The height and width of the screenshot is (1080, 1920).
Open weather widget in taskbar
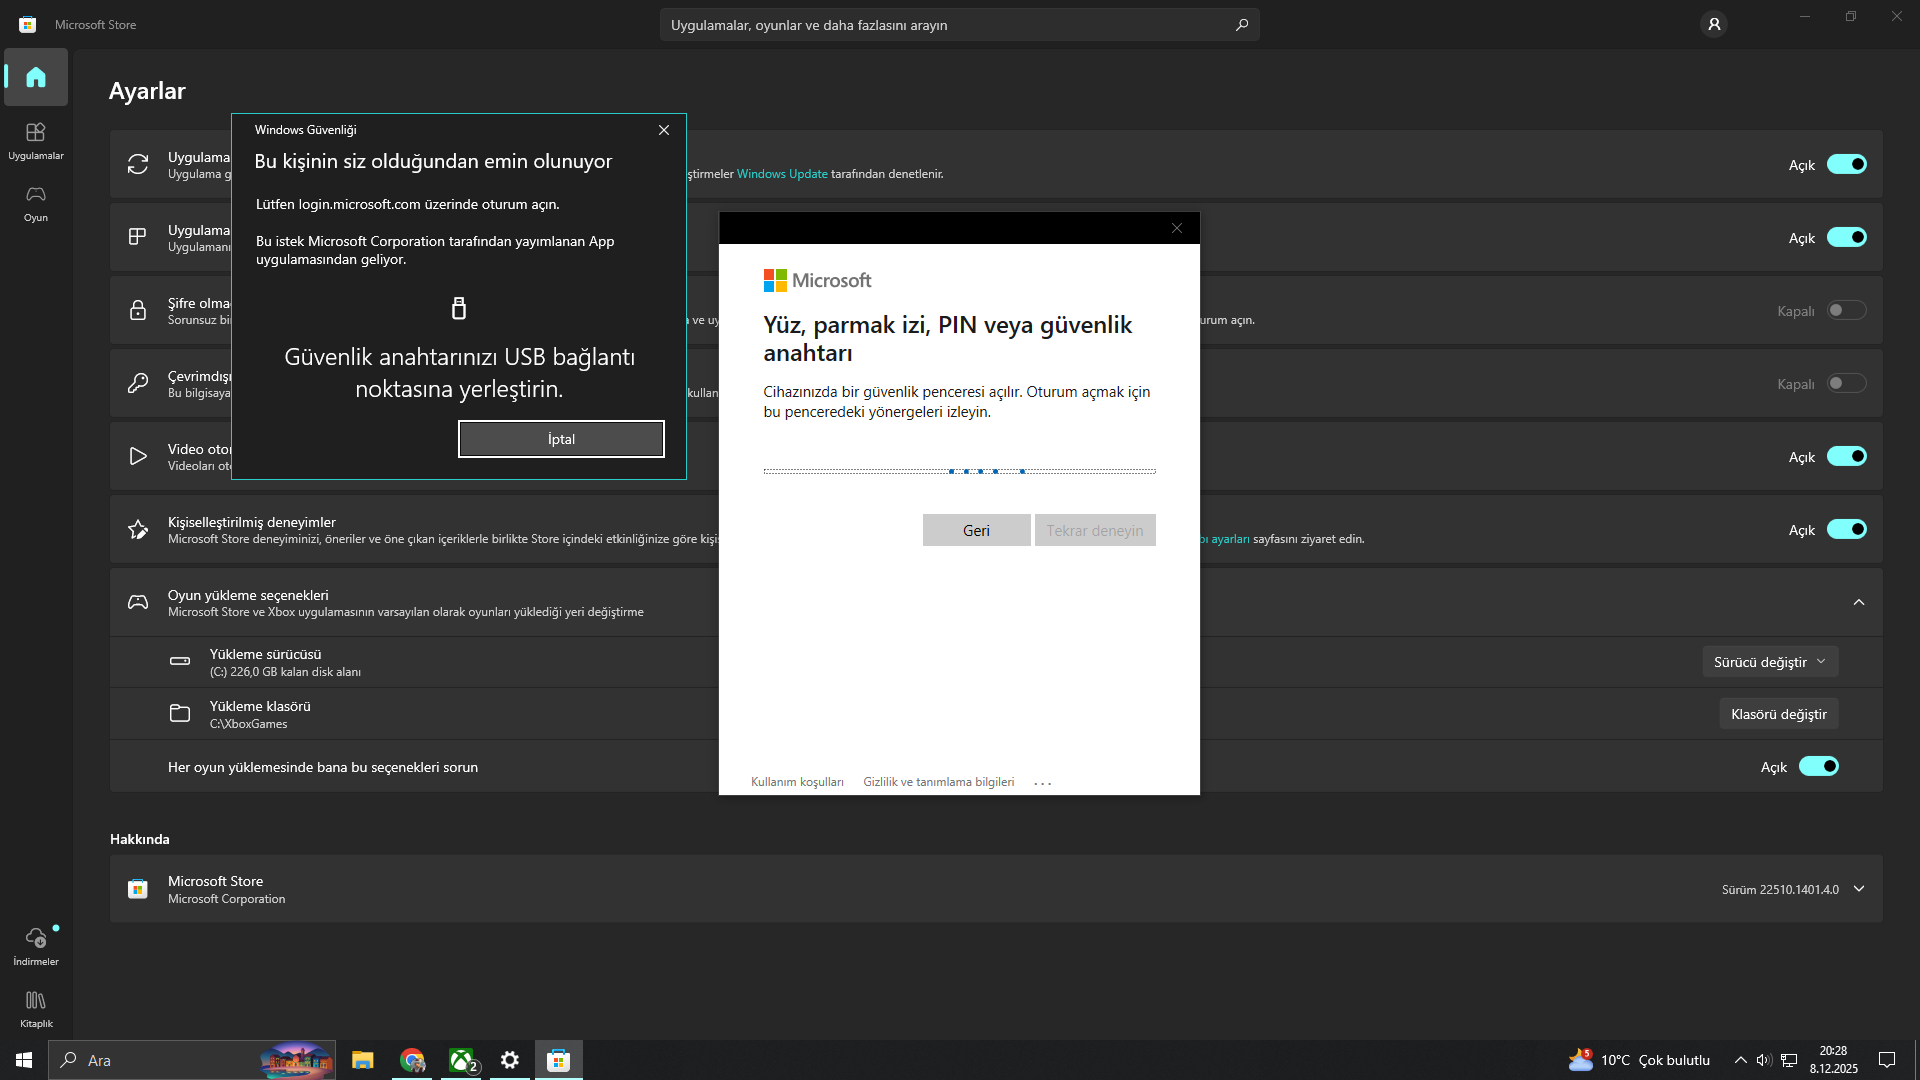click(x=1640, y=1060)
